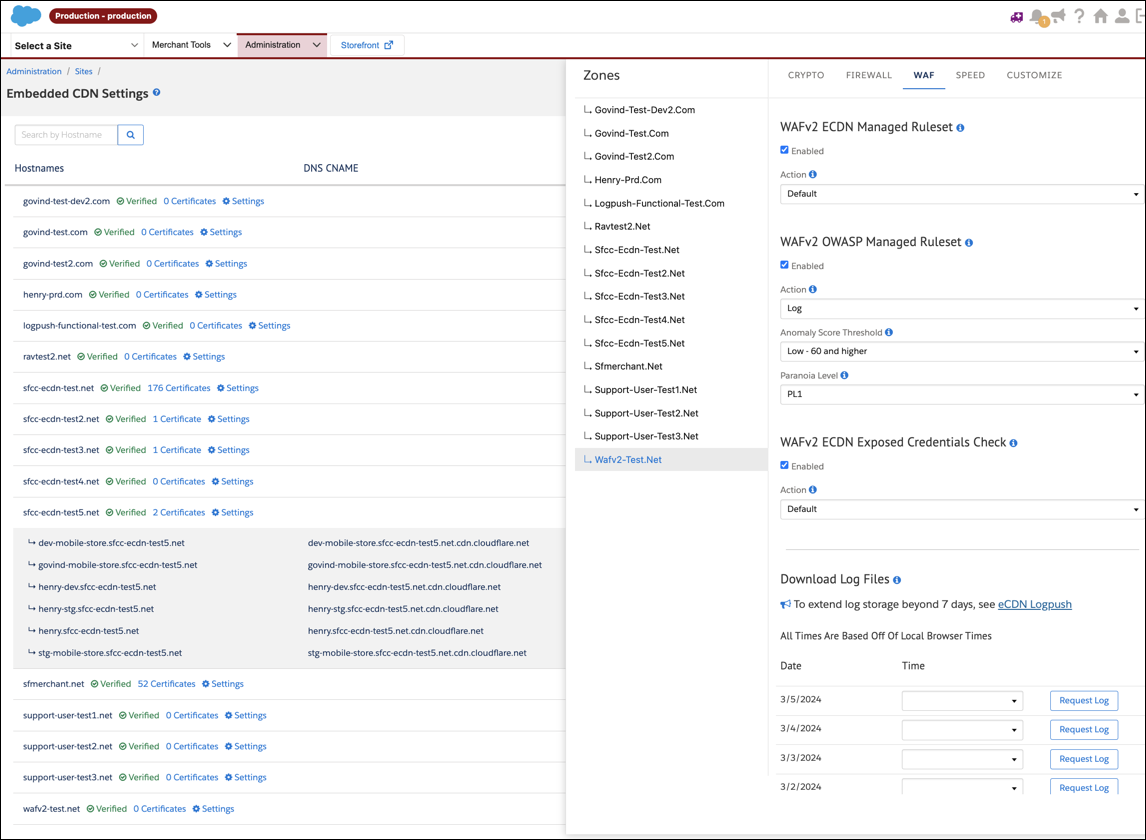Click the announcements megaphone icon

coord(1058,16)
